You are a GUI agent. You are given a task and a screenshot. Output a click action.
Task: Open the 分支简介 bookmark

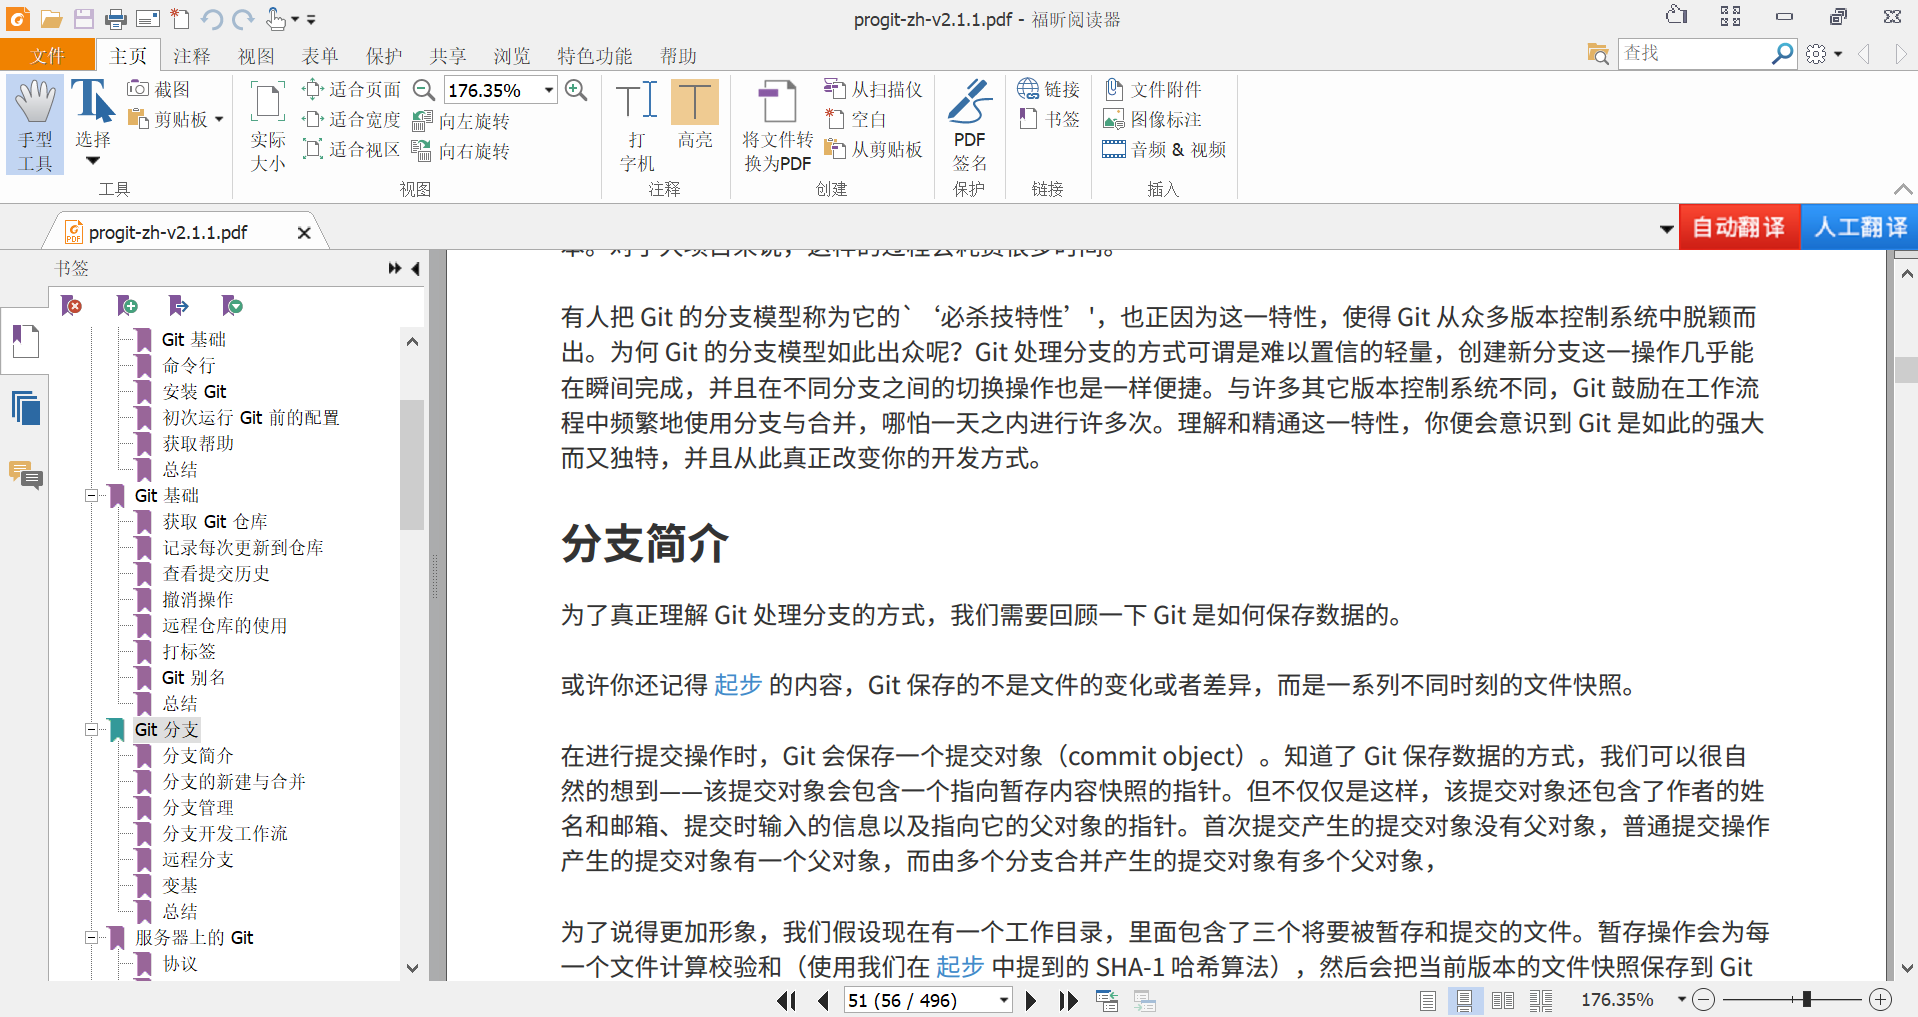pos(198,755)
